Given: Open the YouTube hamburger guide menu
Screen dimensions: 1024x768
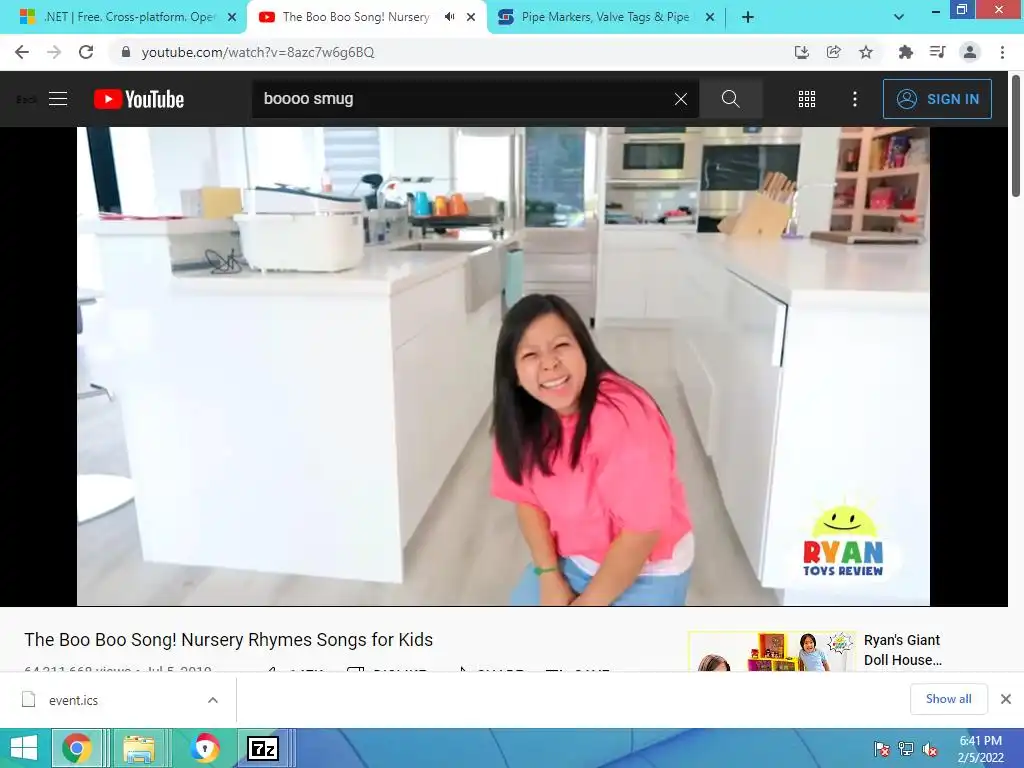Looking at the screenshot, I should [58, 99].
